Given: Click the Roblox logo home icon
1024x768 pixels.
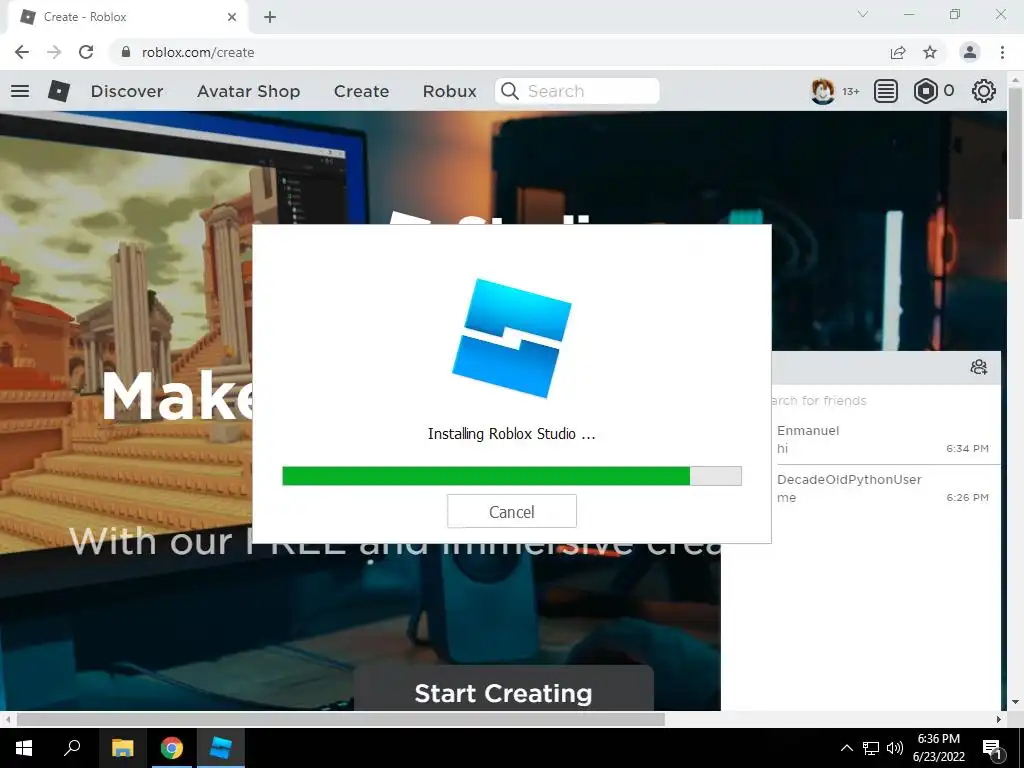Looking at the screenshot, I should (59, 91).
